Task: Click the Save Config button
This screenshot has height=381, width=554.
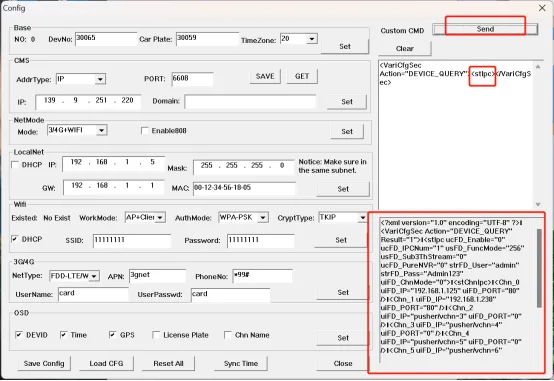Action: click(44, 363)
